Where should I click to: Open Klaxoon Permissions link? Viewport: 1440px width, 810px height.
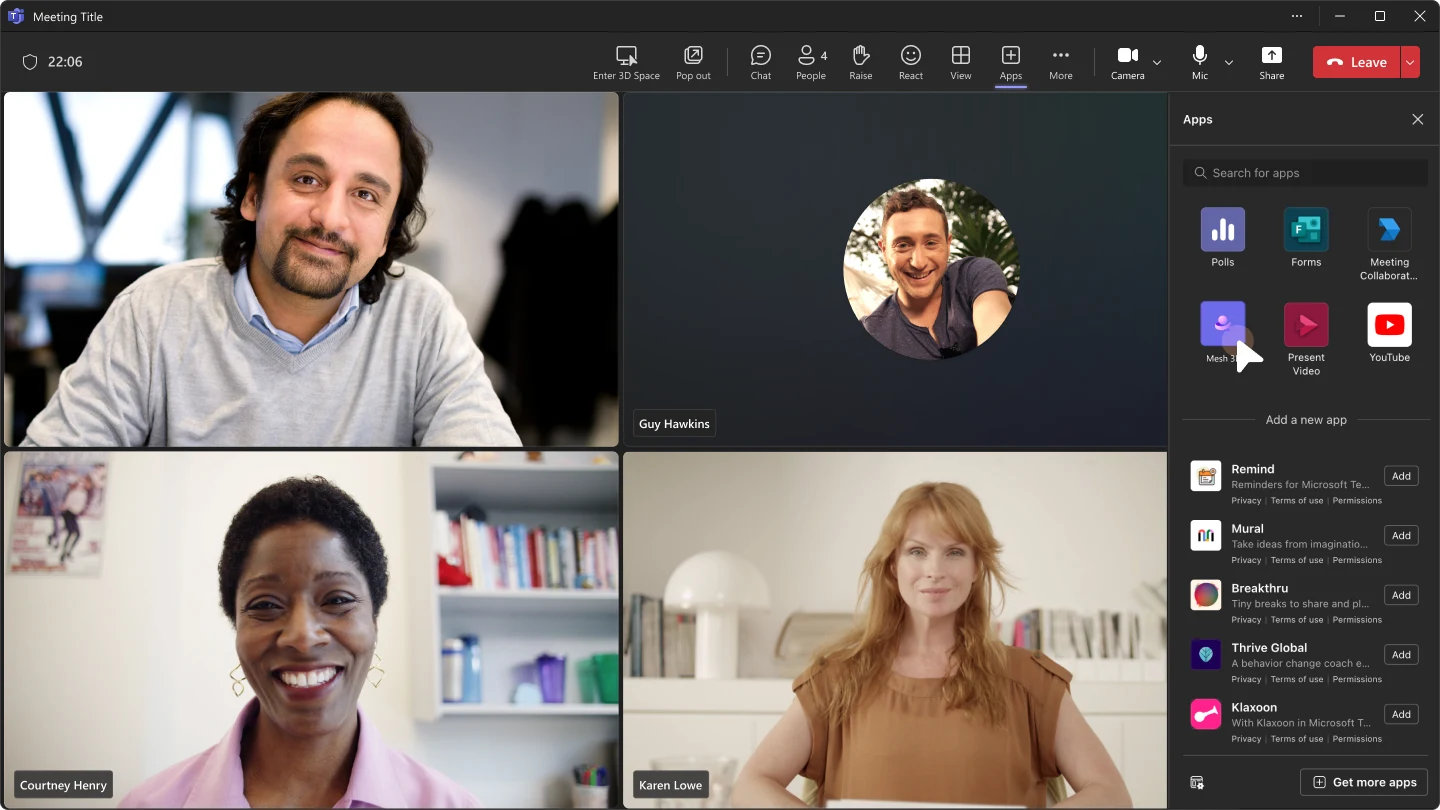pos(1357,739)
